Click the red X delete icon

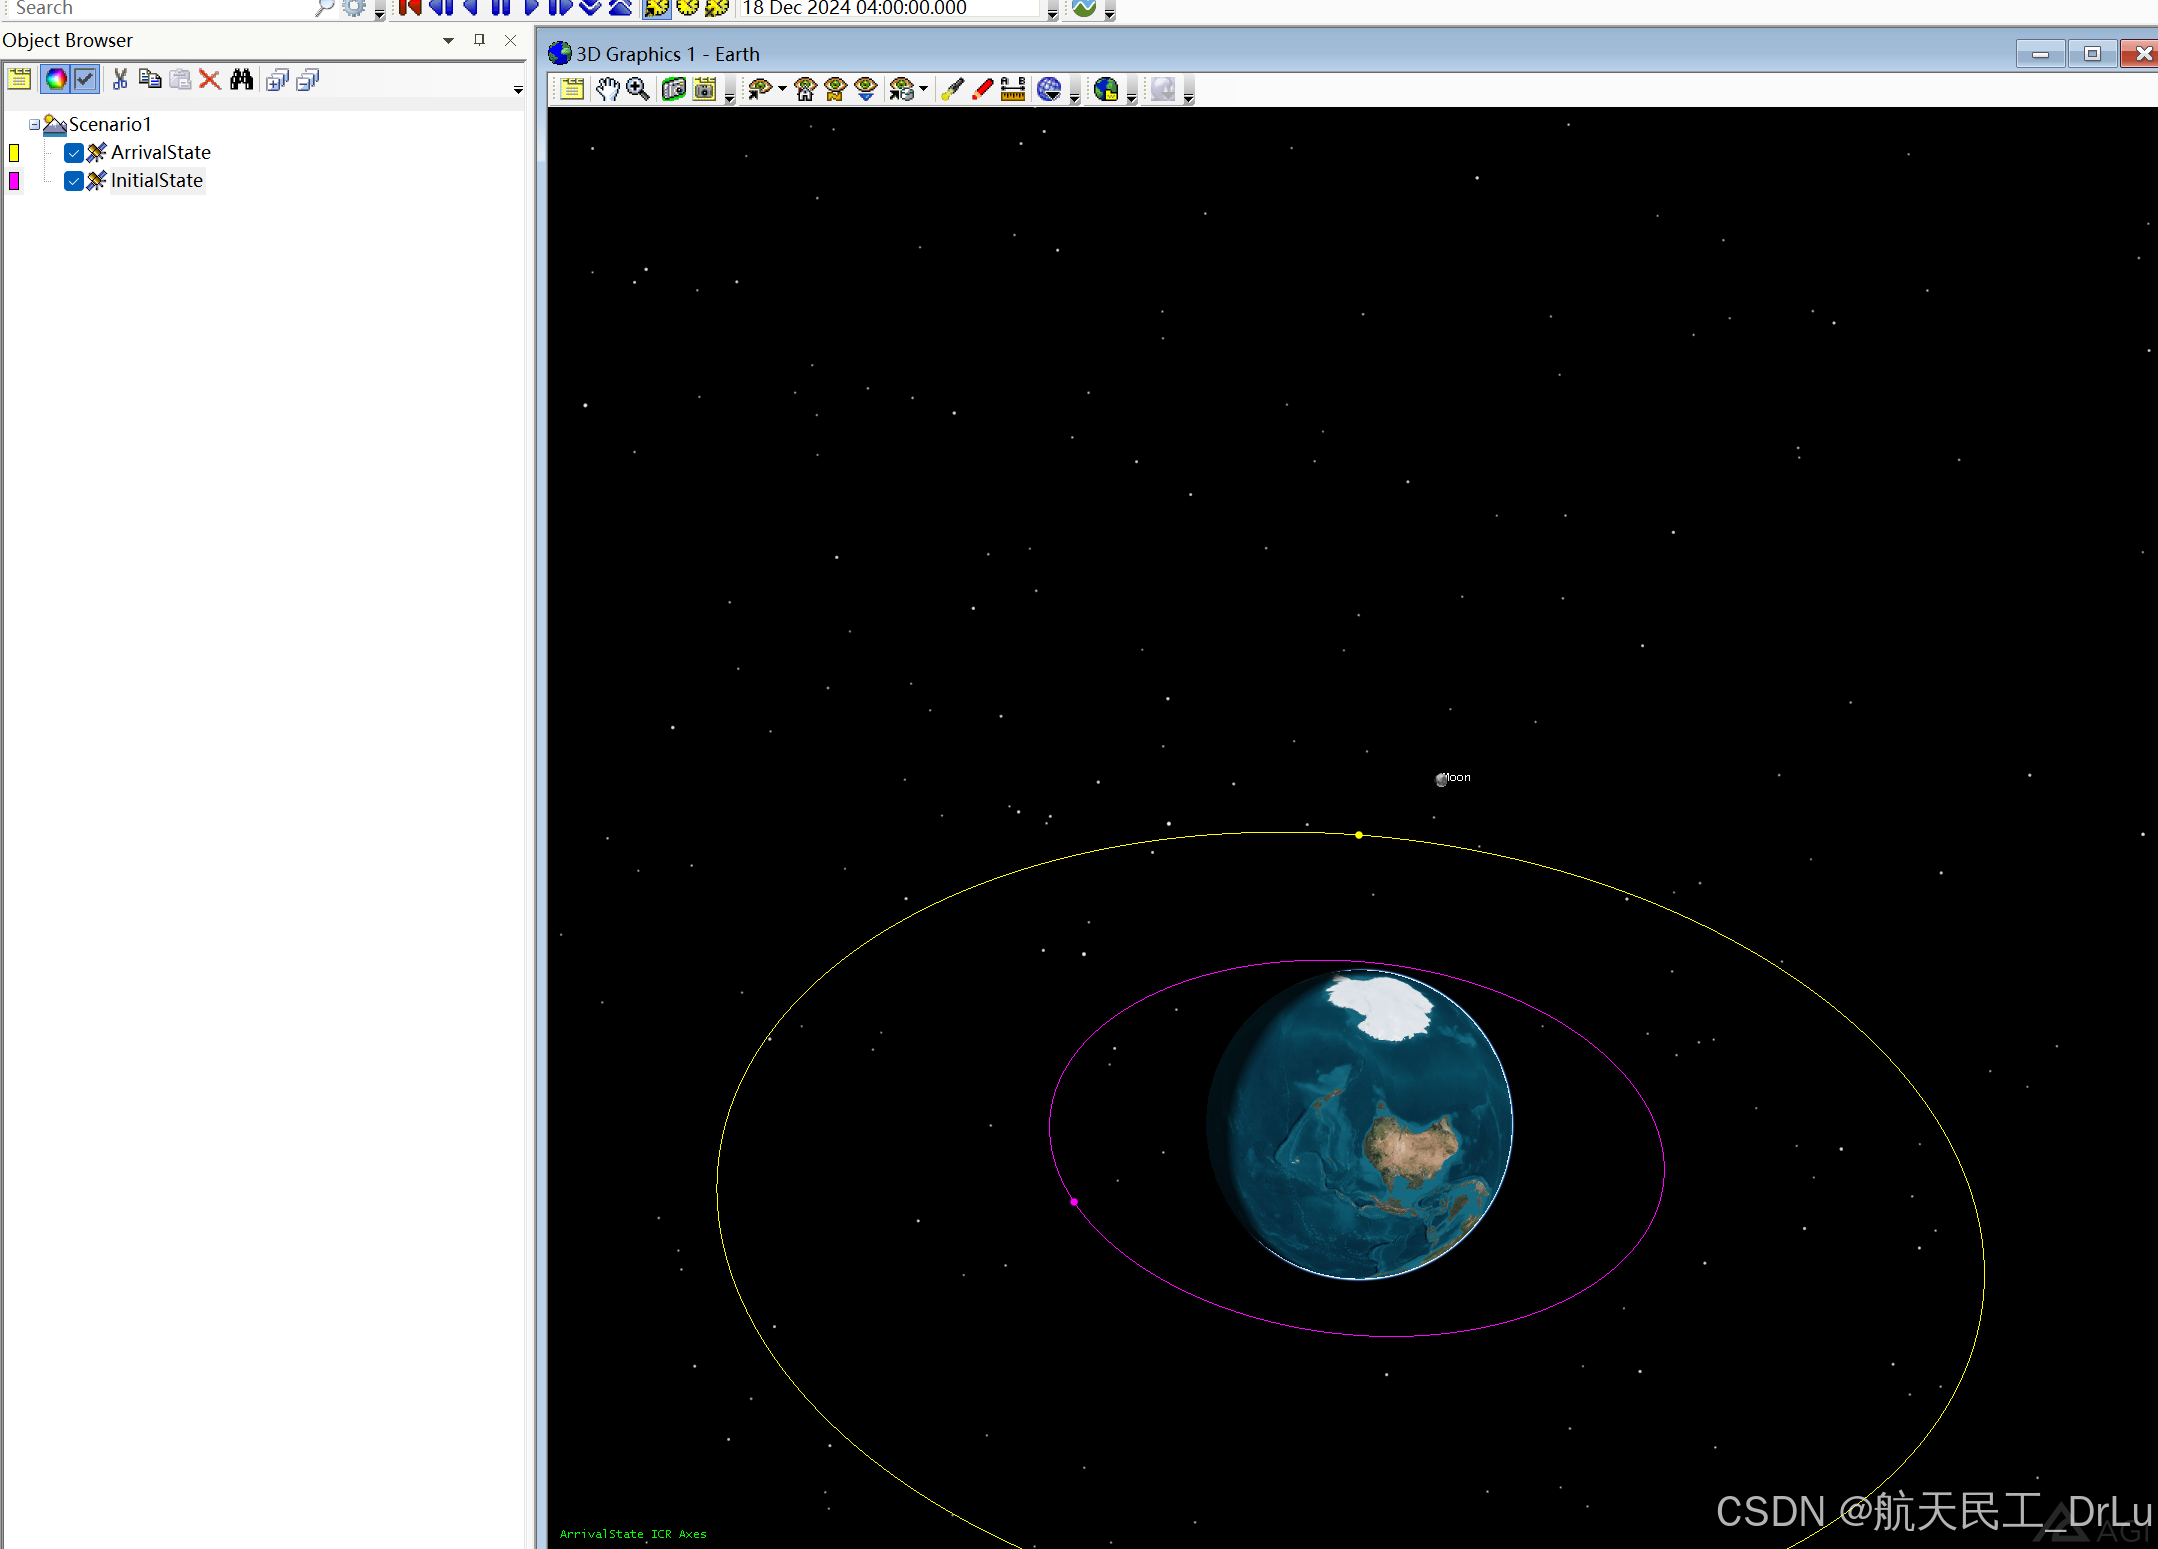pos(210,80)
